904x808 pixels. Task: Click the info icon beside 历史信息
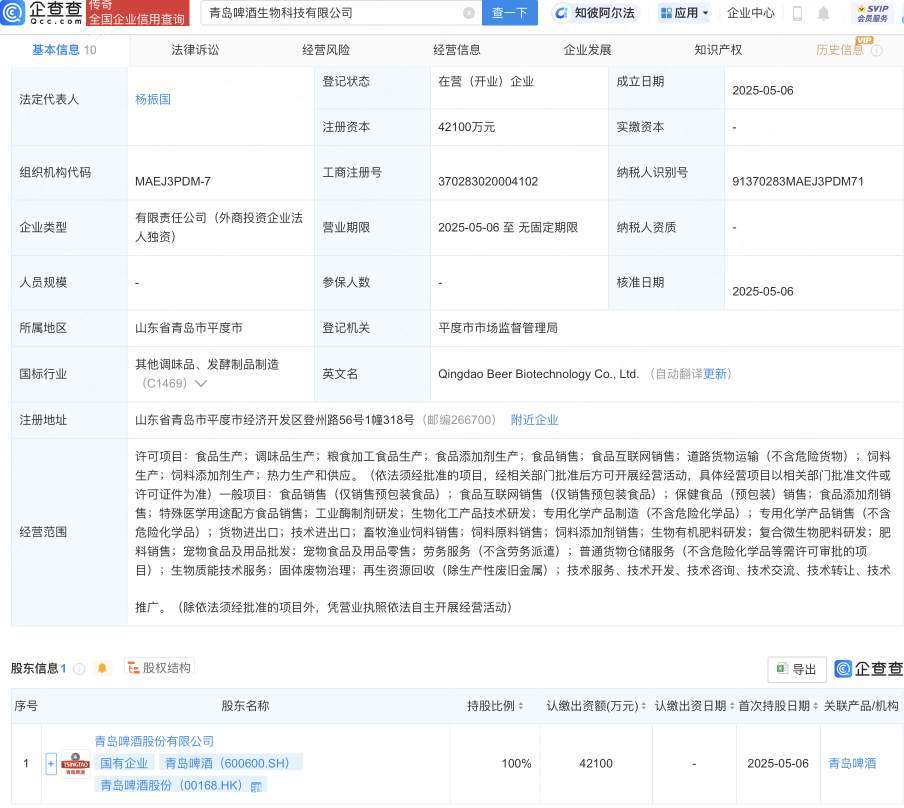coord(877,51)
